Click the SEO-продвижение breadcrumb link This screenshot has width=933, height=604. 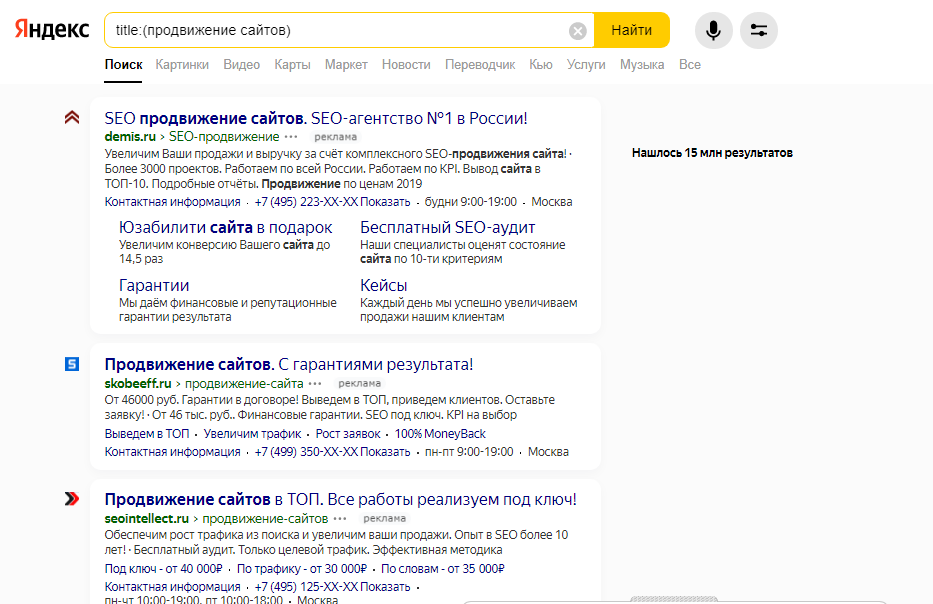[224, 137]
